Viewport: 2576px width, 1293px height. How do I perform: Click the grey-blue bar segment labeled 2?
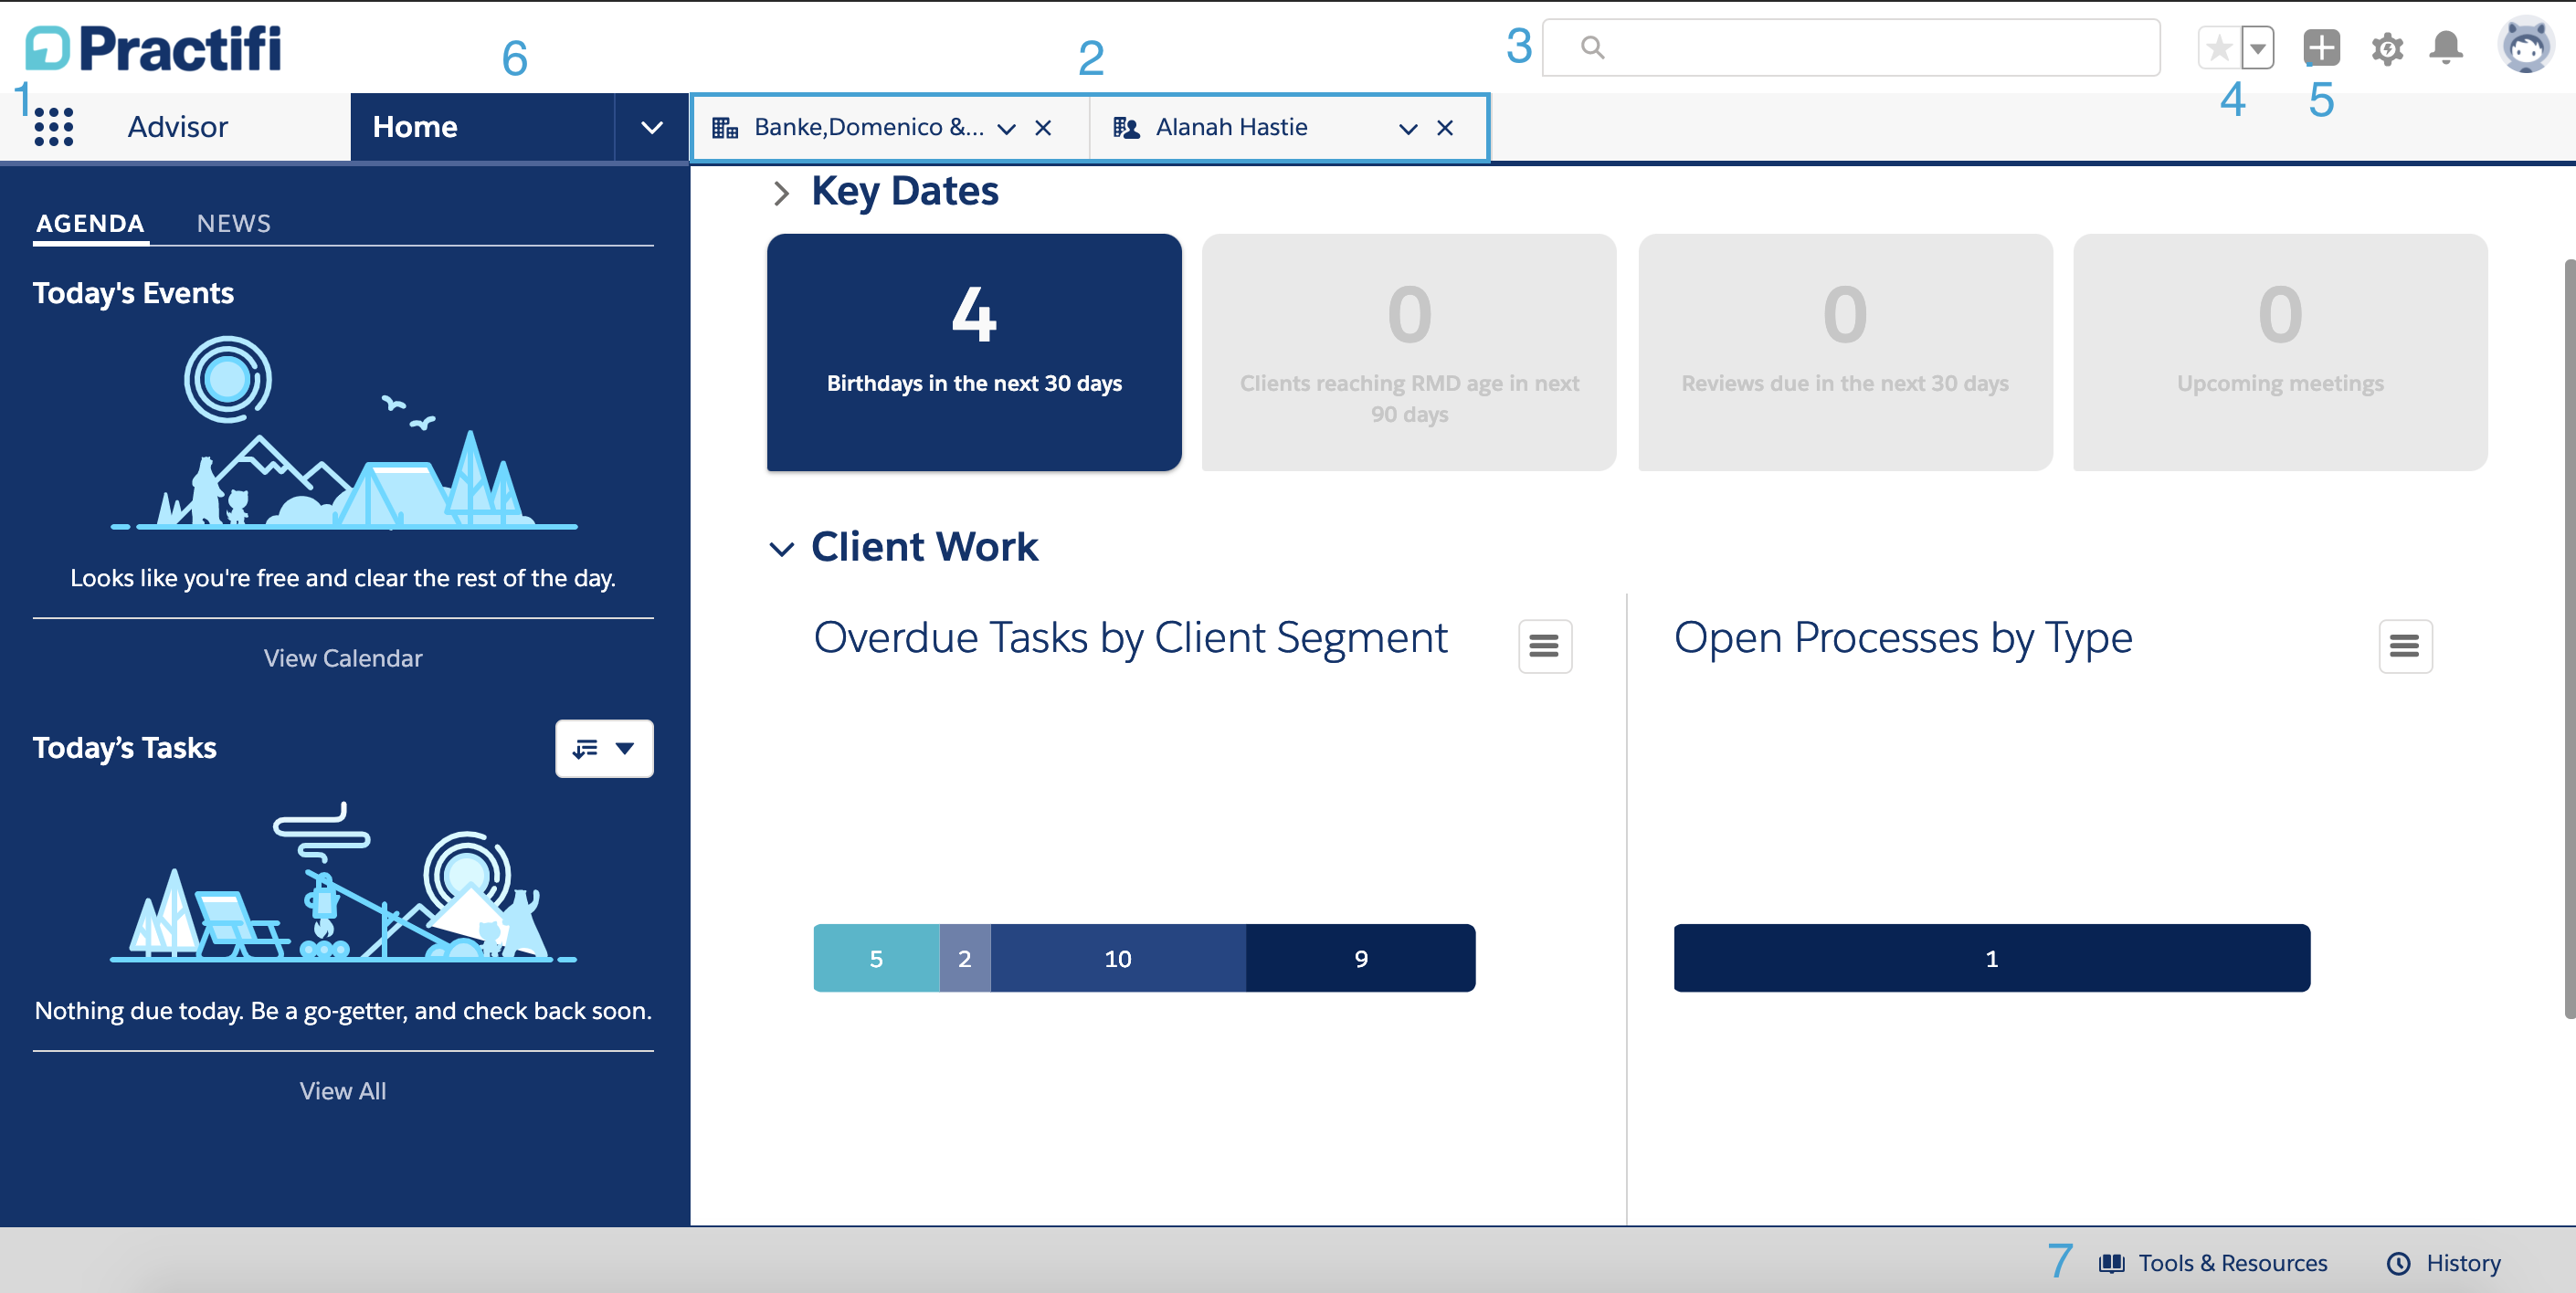(965, 958)
